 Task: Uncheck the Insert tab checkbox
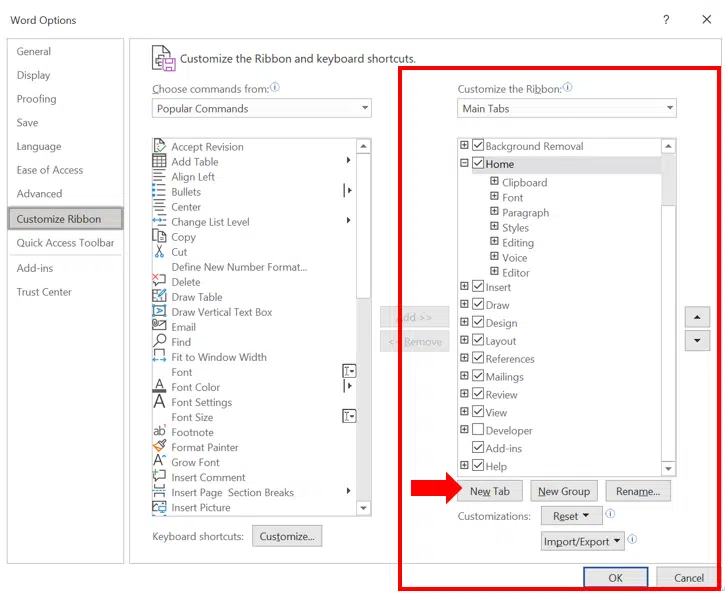coord(478,286)
